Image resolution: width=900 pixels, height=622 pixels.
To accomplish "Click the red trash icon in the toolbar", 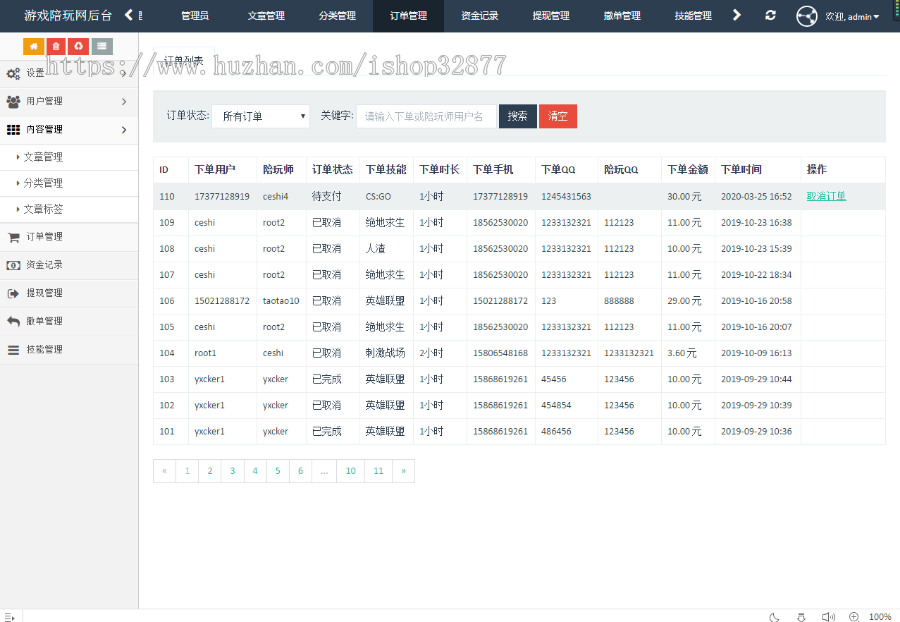I will 57,46.
